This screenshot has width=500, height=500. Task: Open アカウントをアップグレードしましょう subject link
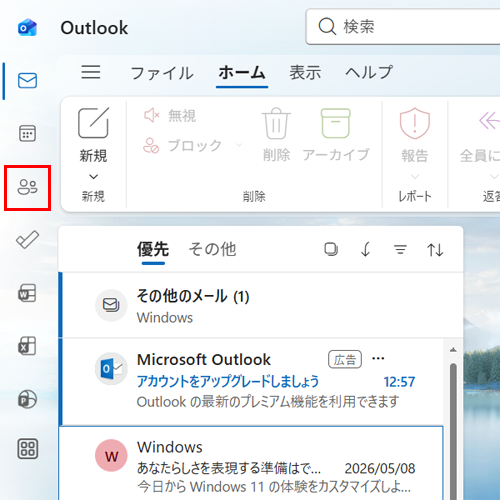(x=228, y=381)
